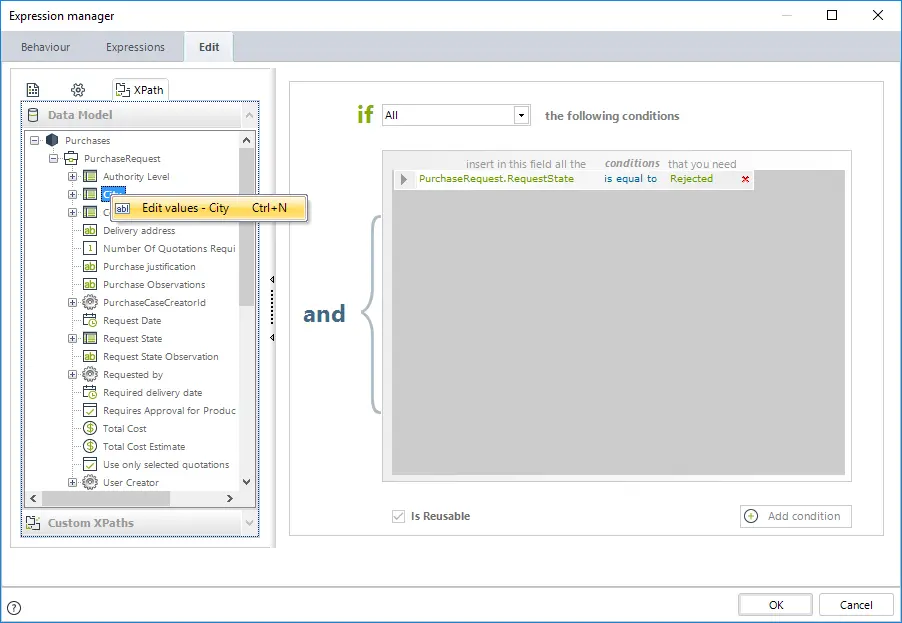Screen dimensions: 902x623
Task: Select Request Date in the data model
Action: coord(132,320)
